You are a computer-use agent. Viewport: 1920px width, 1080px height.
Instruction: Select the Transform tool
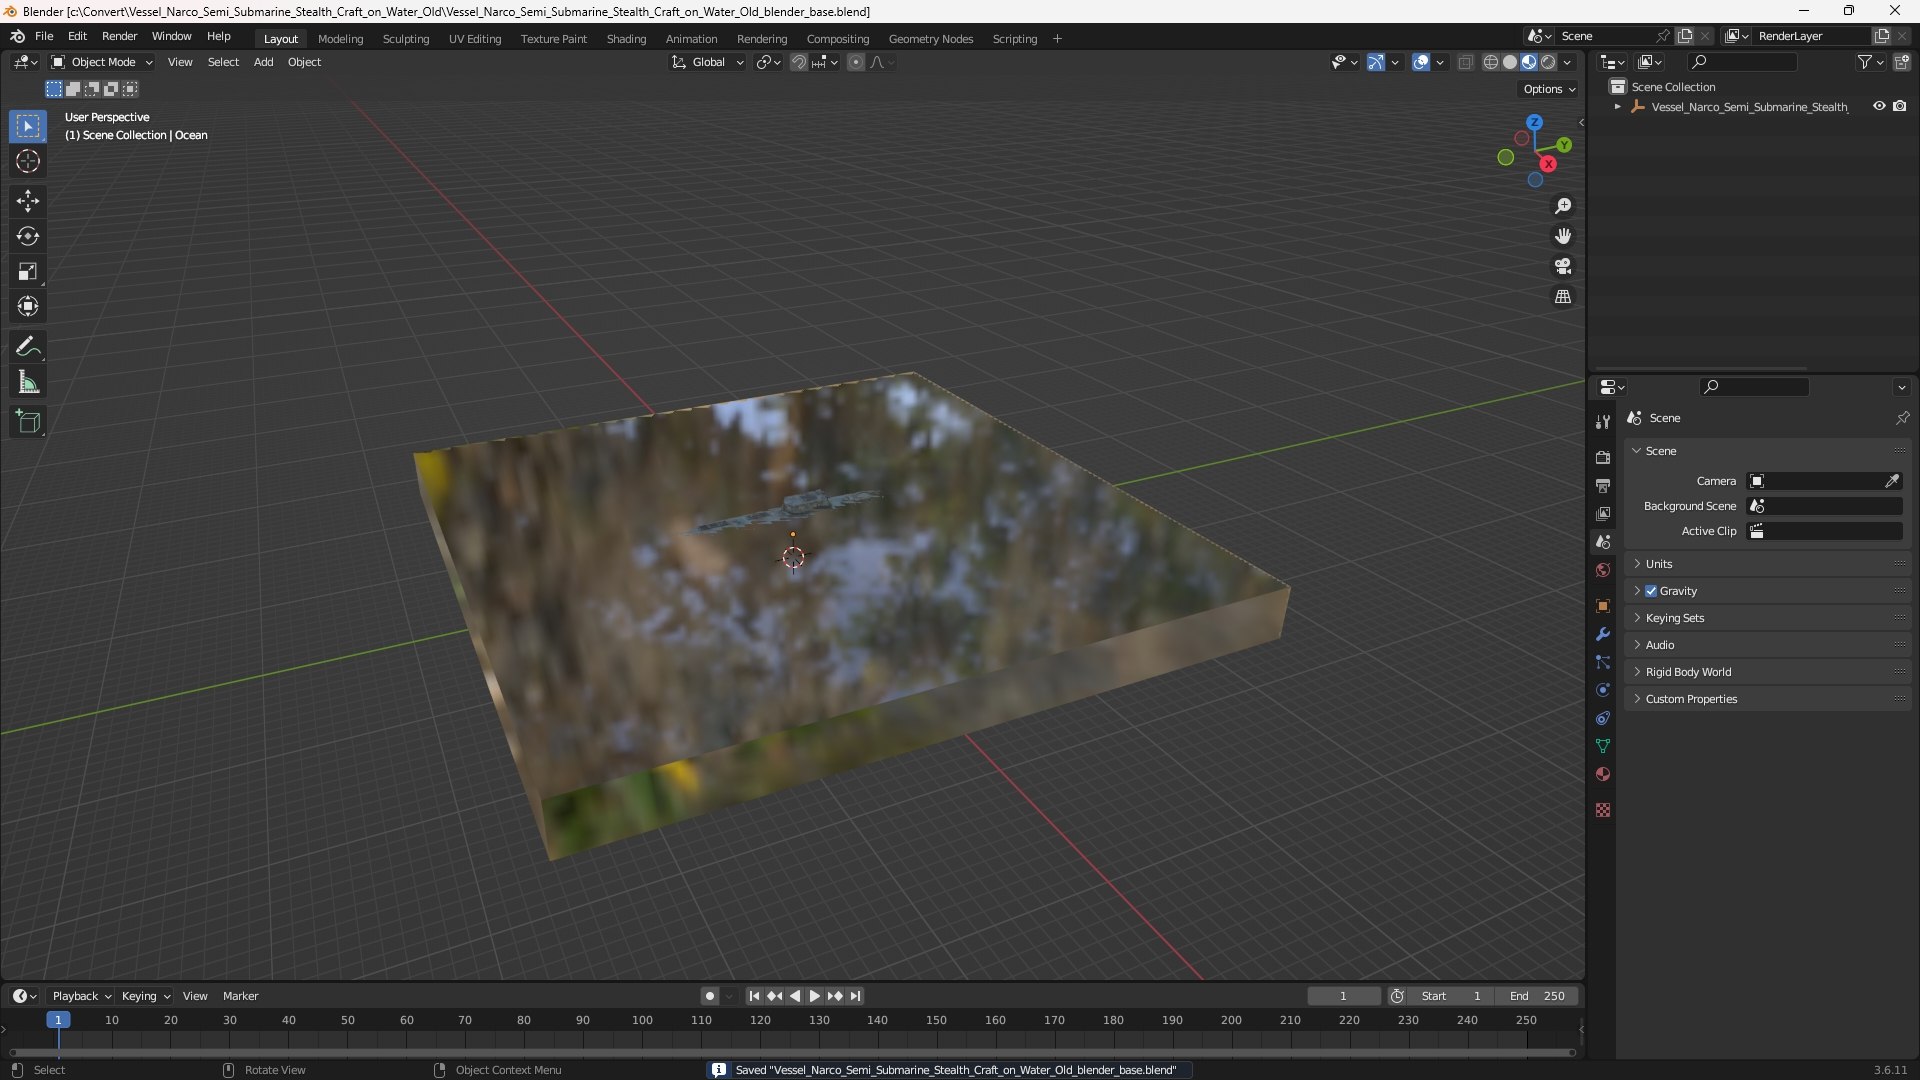[28, 306]
